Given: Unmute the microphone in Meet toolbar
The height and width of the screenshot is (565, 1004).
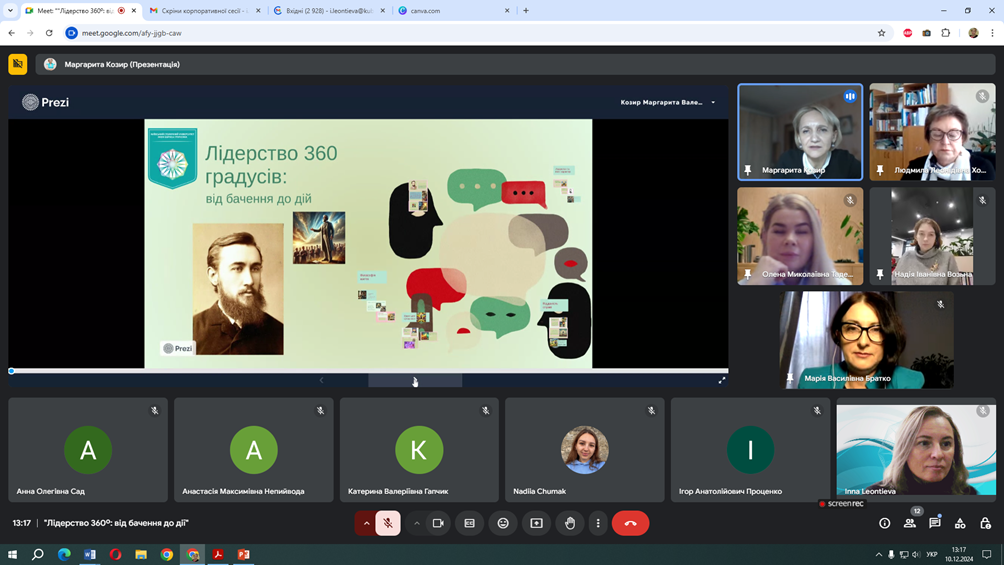Looking at the screenshot, I should coord(388,523).
